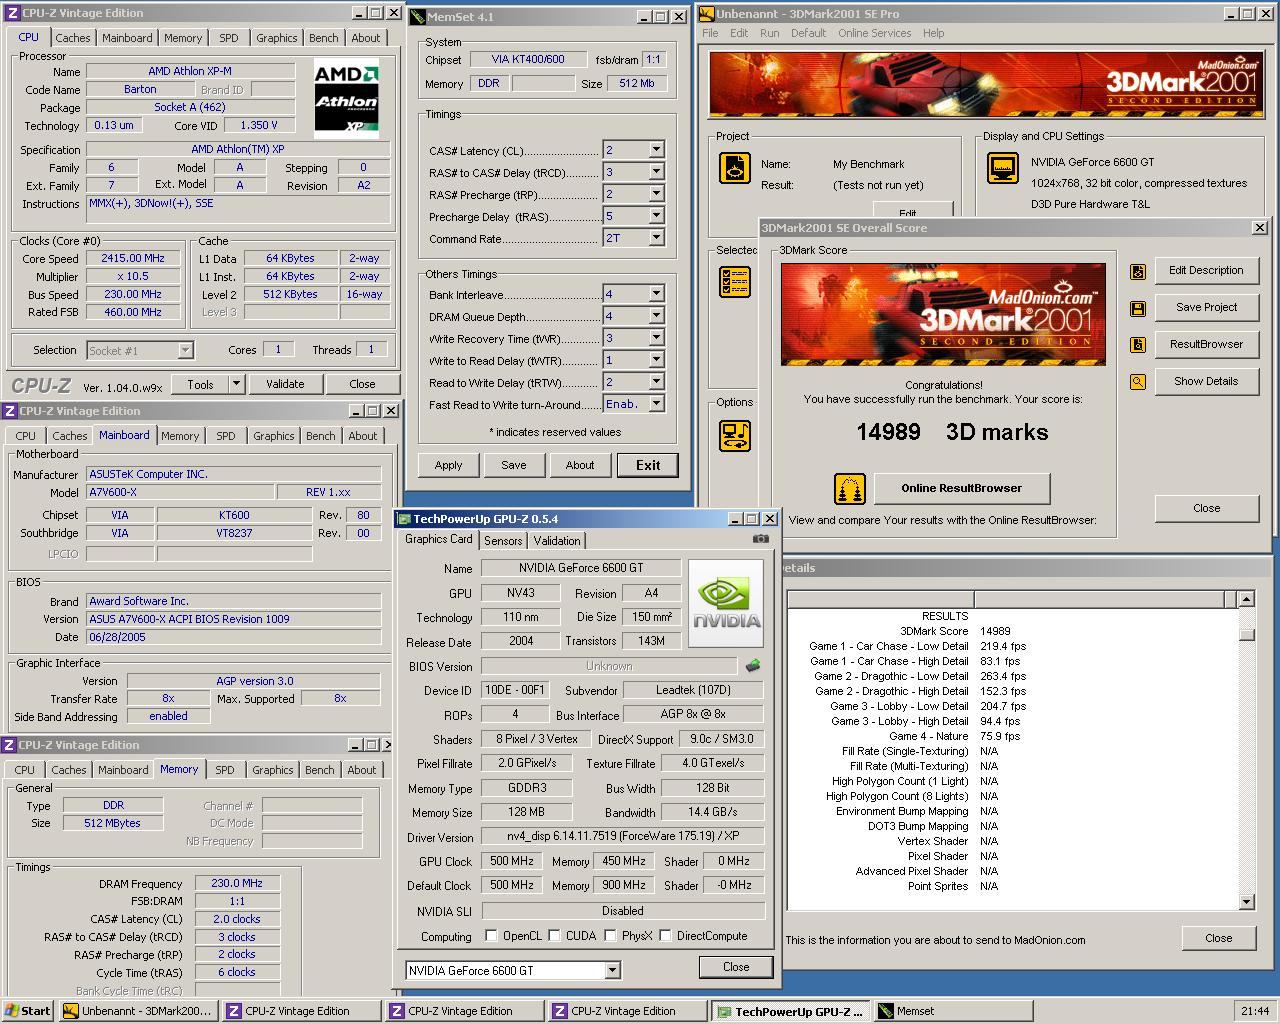Enable the OpenCL checkbox
Image resolution: width=1280 pixels, height=1024 pixels.
tap(491, 936)
